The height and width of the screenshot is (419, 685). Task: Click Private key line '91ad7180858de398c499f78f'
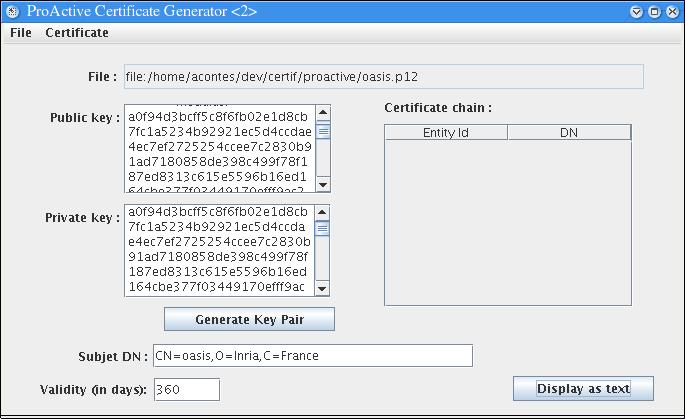pos(218,256)
